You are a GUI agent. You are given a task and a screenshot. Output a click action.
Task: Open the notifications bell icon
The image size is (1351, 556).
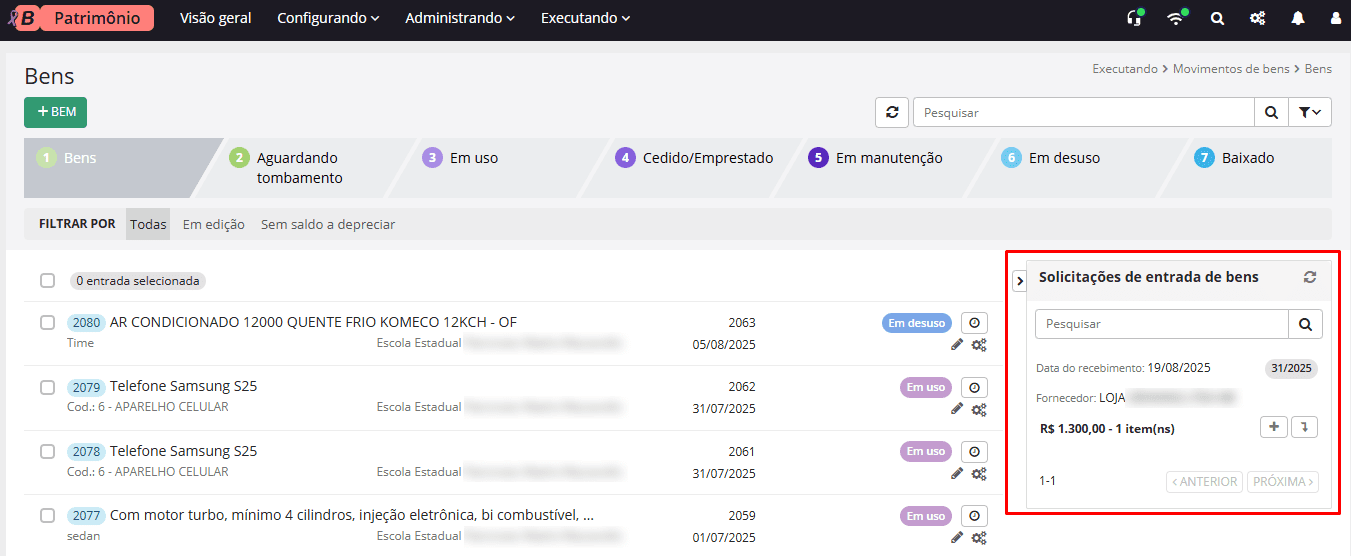[x=1298, y=18]
